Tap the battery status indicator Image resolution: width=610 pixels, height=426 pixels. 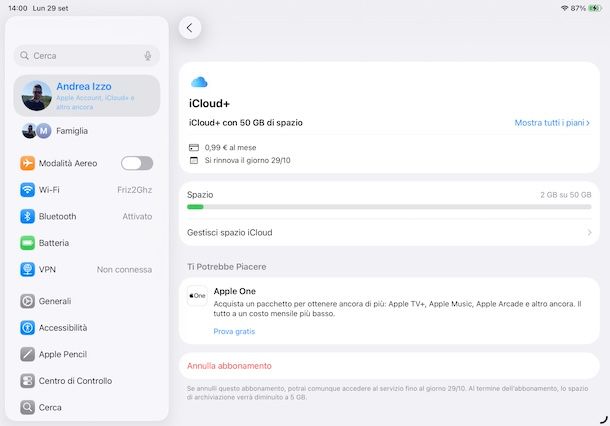pos(593,8)
